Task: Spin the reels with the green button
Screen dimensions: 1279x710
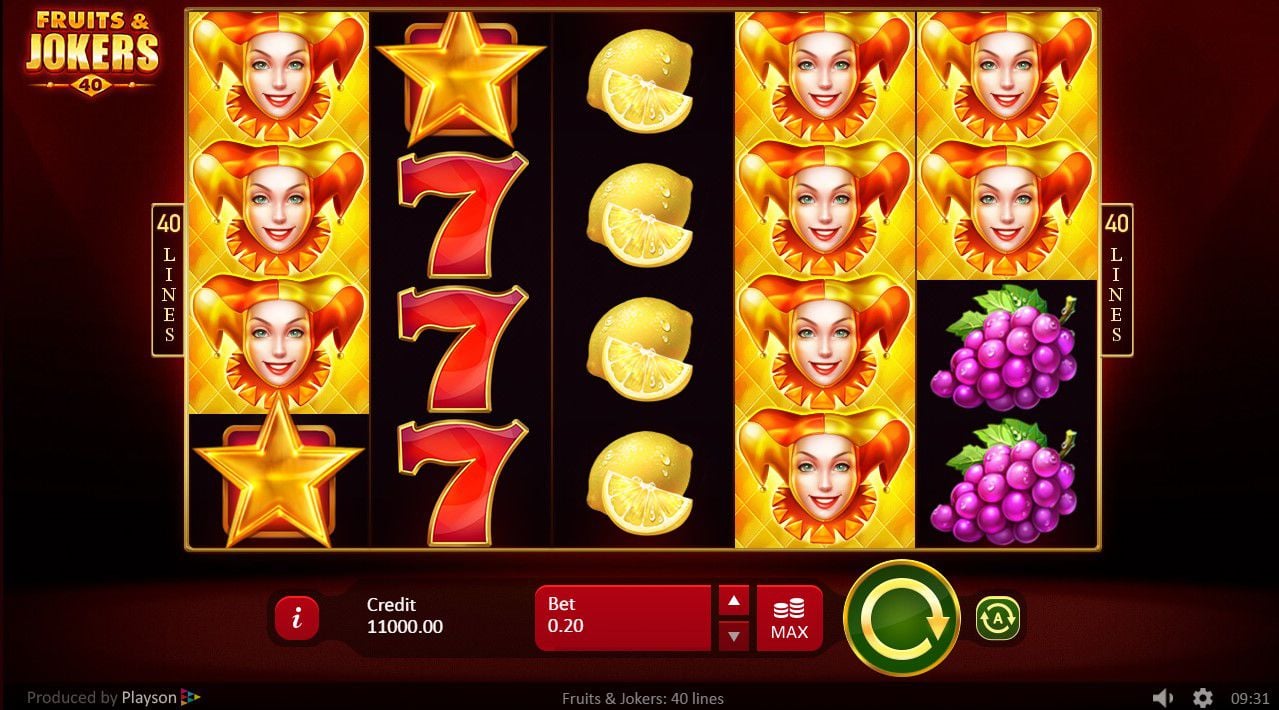Action: pyautogui.click(x=902, y=618)
